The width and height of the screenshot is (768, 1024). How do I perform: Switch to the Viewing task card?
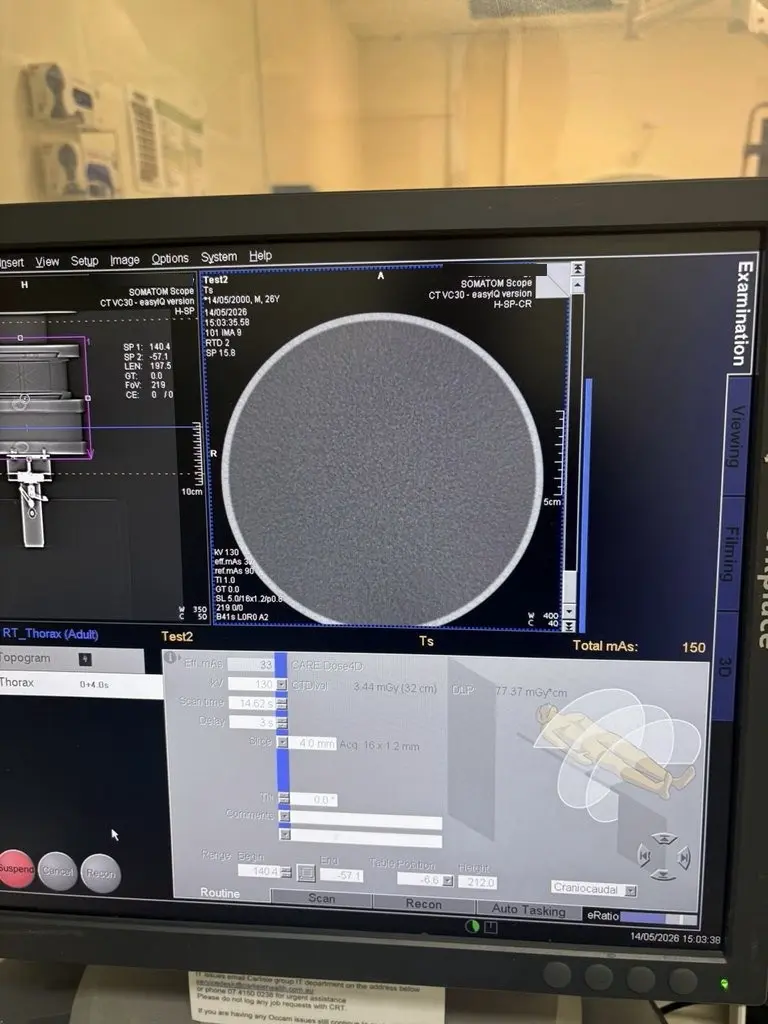pyautogui.click(x=737, y=436)
